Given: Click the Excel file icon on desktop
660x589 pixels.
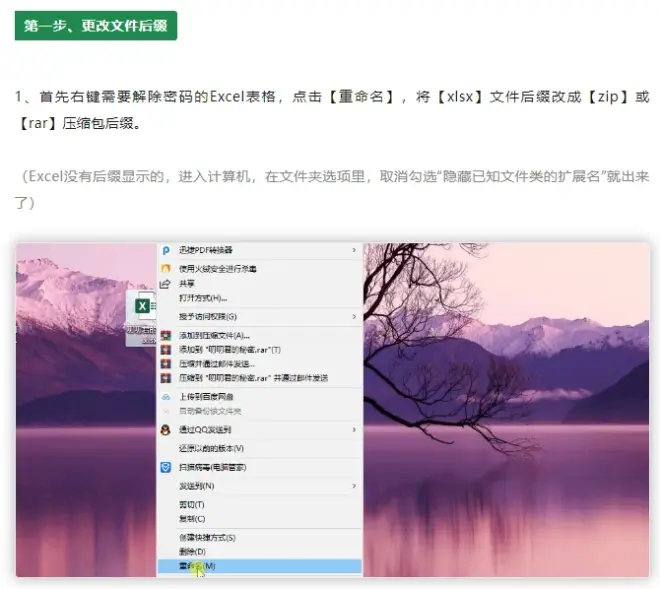Looking at the screenshot, I should pos(143,306).
